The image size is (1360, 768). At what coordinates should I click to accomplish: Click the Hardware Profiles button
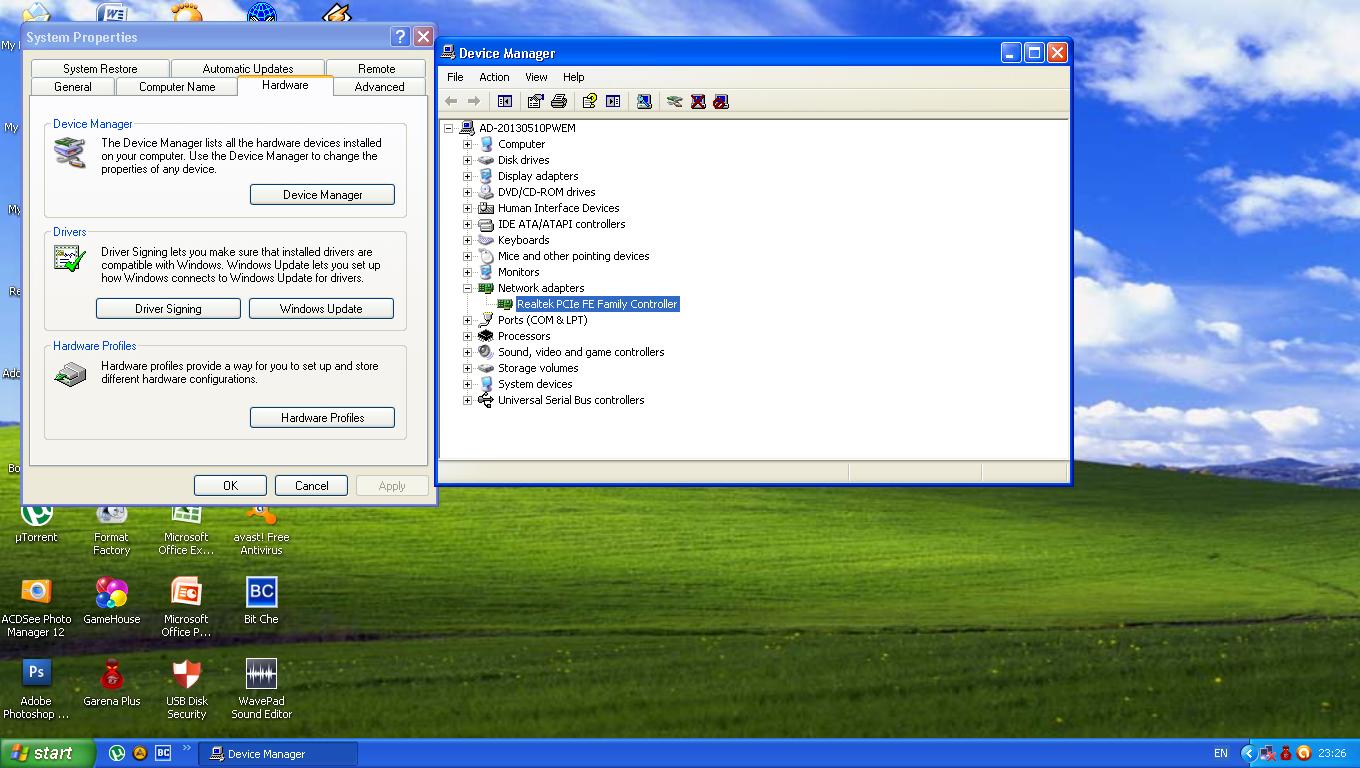(322, 418)
